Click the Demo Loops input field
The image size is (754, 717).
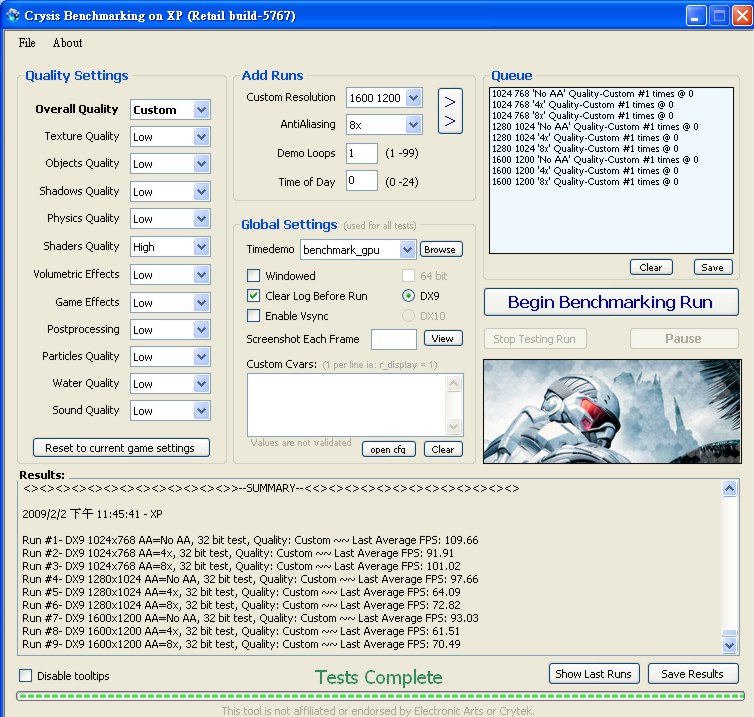click(362, 153)
